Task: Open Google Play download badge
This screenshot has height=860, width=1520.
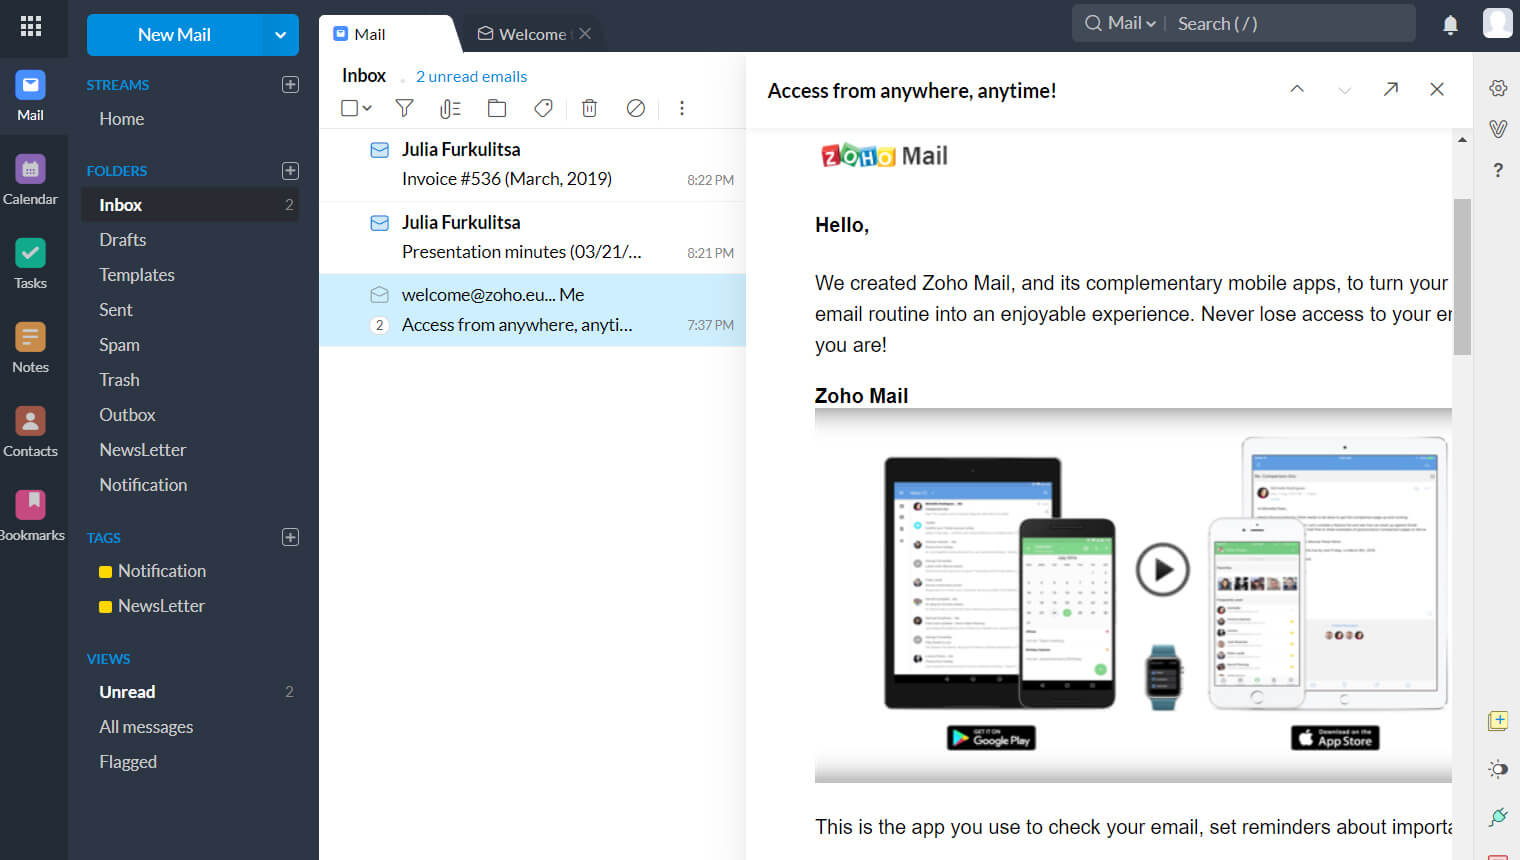Action: coord(991,738)
